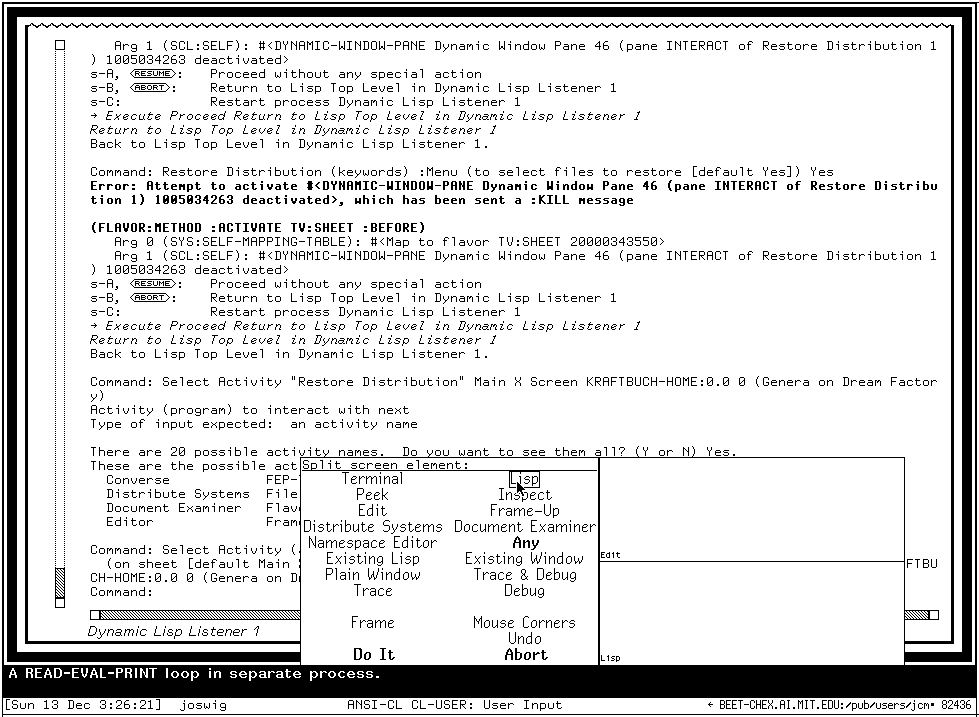This screenshot has height=717, width=979.
Task: Click the bold FLAVOR:METHOD :ACTIVATE TV:SHEET line
Action: pyautogui.click(x=258, y=227)
